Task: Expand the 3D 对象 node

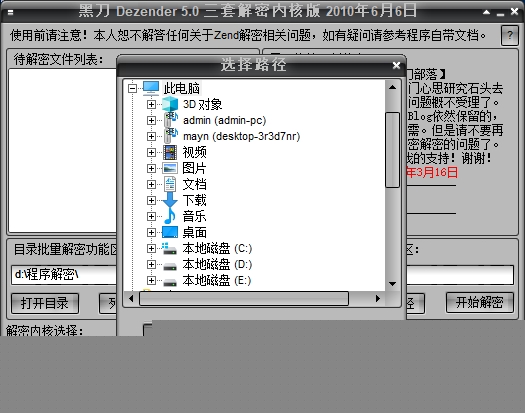Action: coord(151,105)
